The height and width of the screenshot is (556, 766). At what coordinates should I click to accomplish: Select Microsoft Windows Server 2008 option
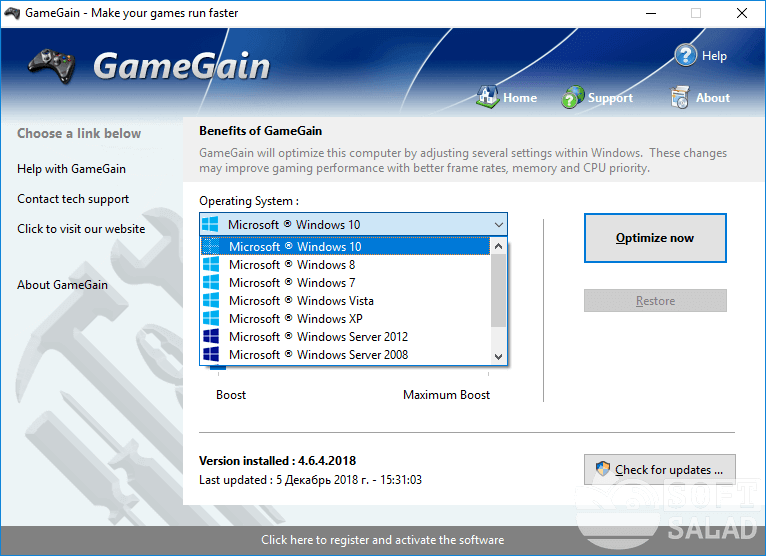[345, 355]
